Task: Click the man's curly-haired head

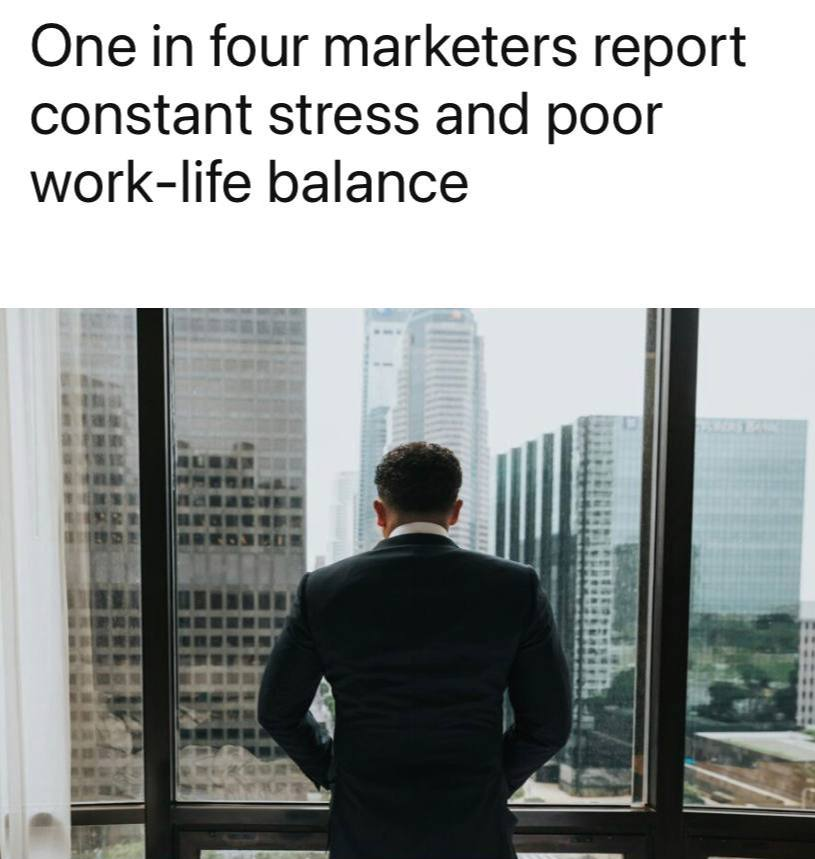Action: 418,483
